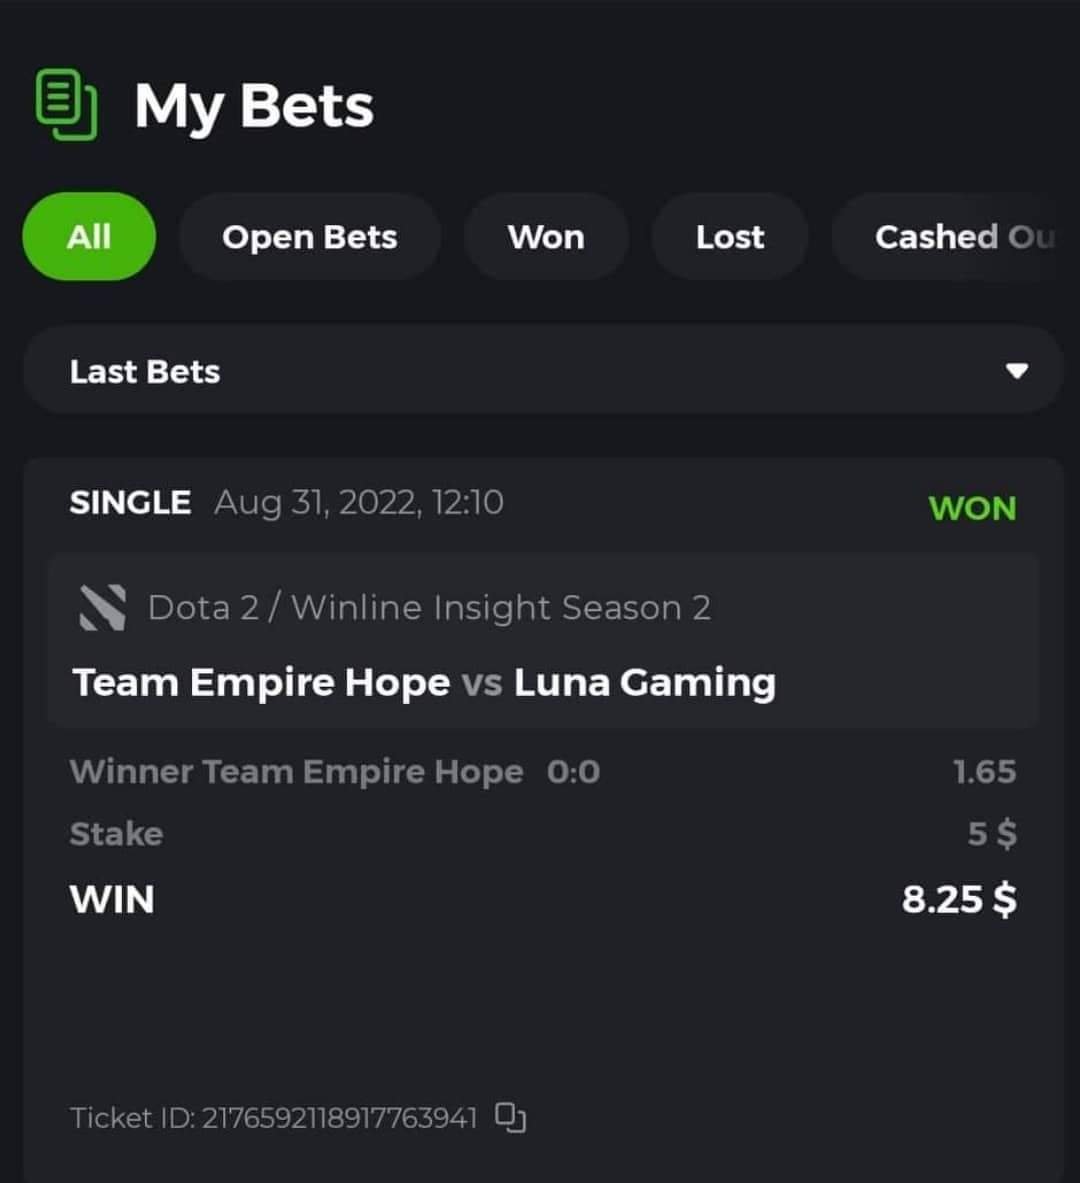Select the All bets filter
Screen dimensions: 1080x1183
[x=89, y=236]
